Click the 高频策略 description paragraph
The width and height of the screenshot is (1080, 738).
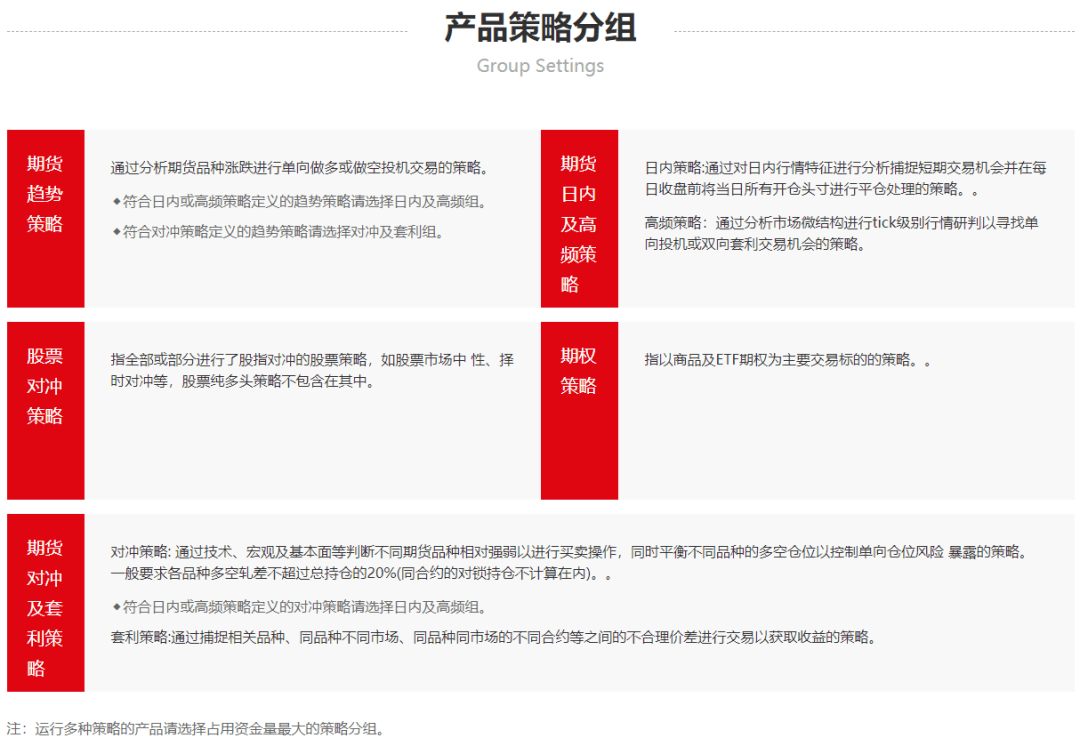(842, 234)
